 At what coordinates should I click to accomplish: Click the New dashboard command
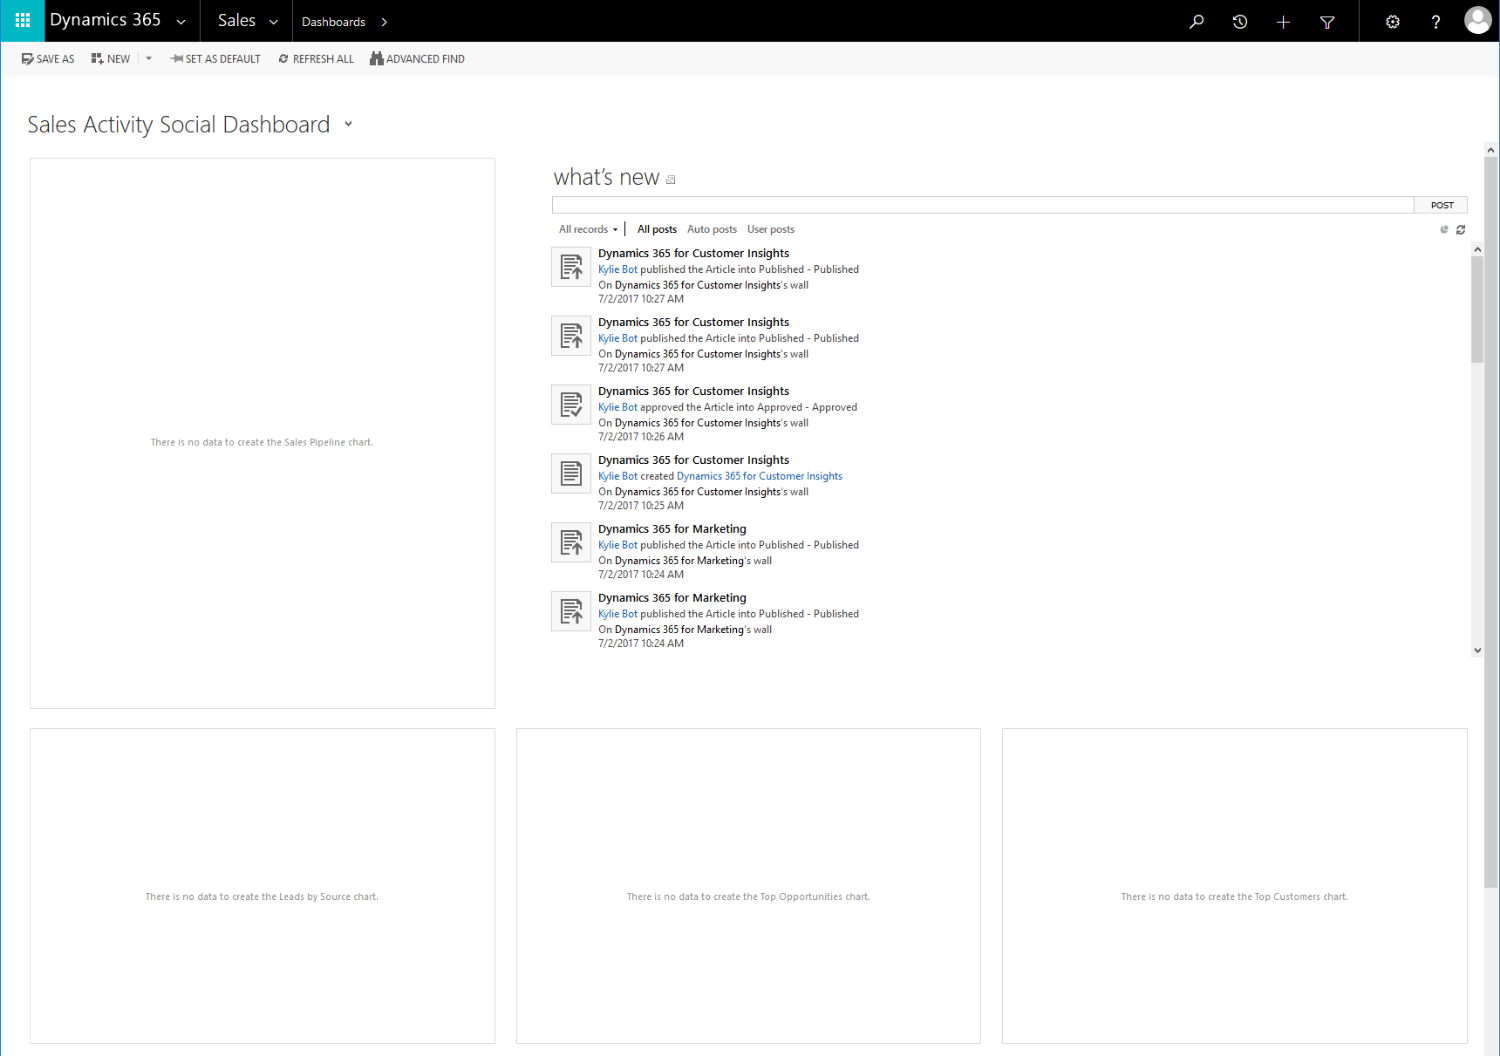click(111, 59)
